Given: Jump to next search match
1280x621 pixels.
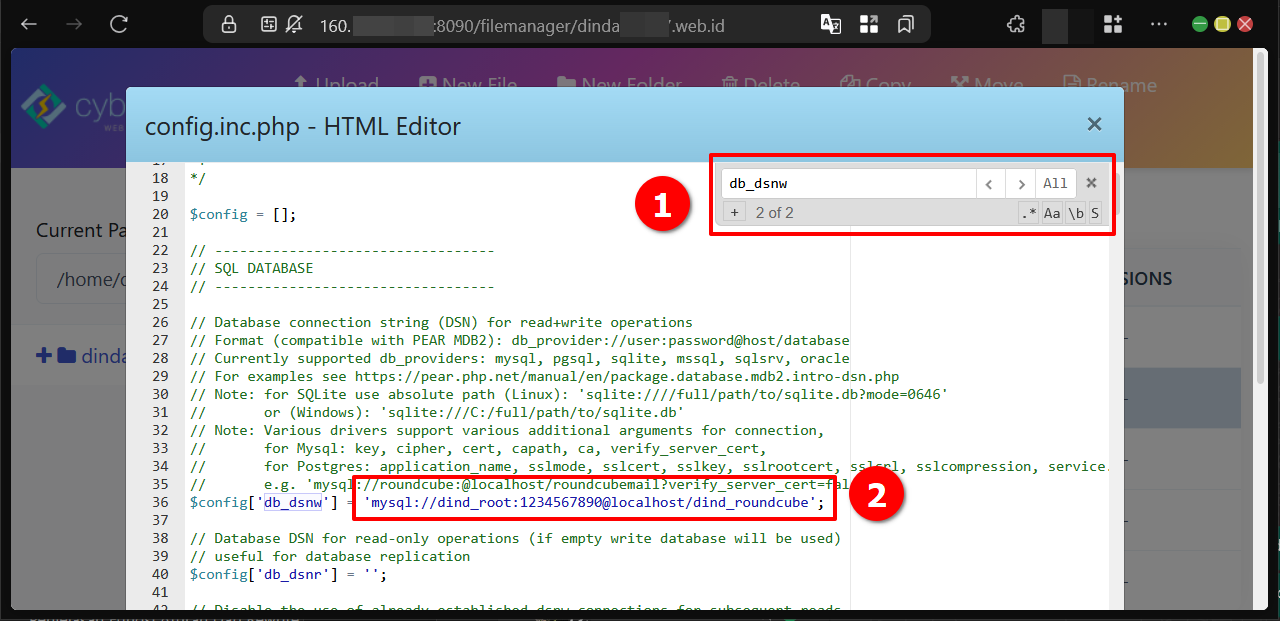Looking at the screenshot, I should click(x=1020, y=184).
